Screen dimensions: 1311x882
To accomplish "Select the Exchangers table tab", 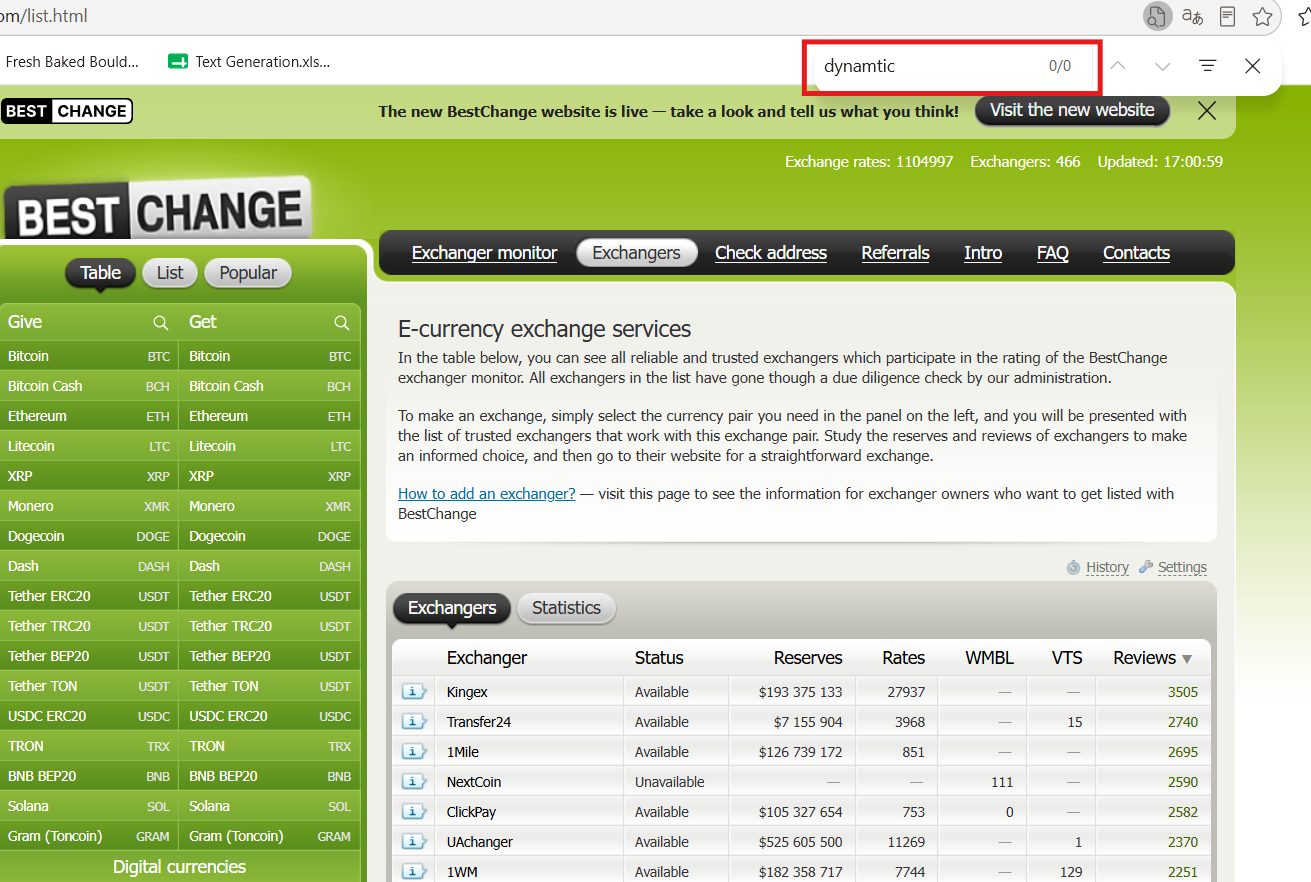I will 452,608.
